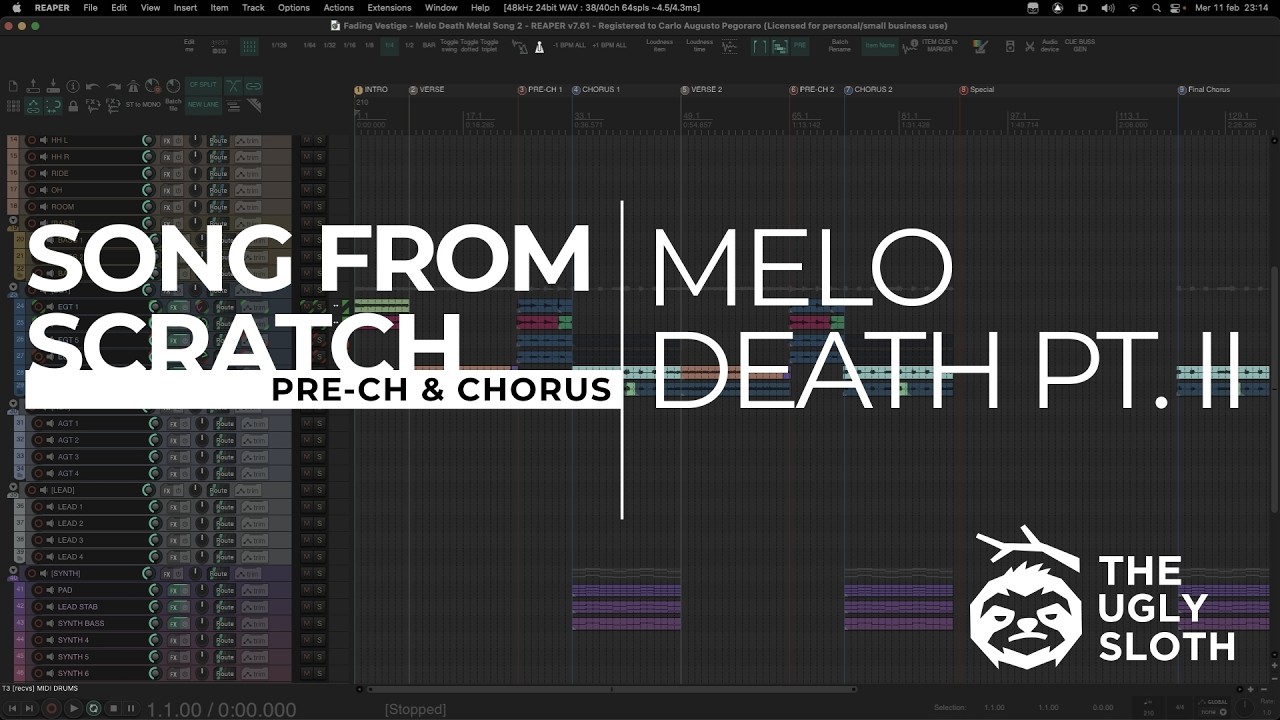
Task: Click the +1 BPM ALL action
Action: [610, 46]
